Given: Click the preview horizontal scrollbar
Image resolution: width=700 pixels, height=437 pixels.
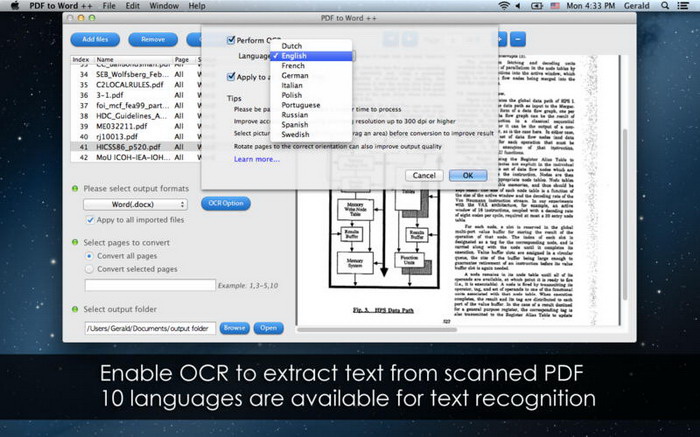Looking at the screenshot, I should coord(377,330).
